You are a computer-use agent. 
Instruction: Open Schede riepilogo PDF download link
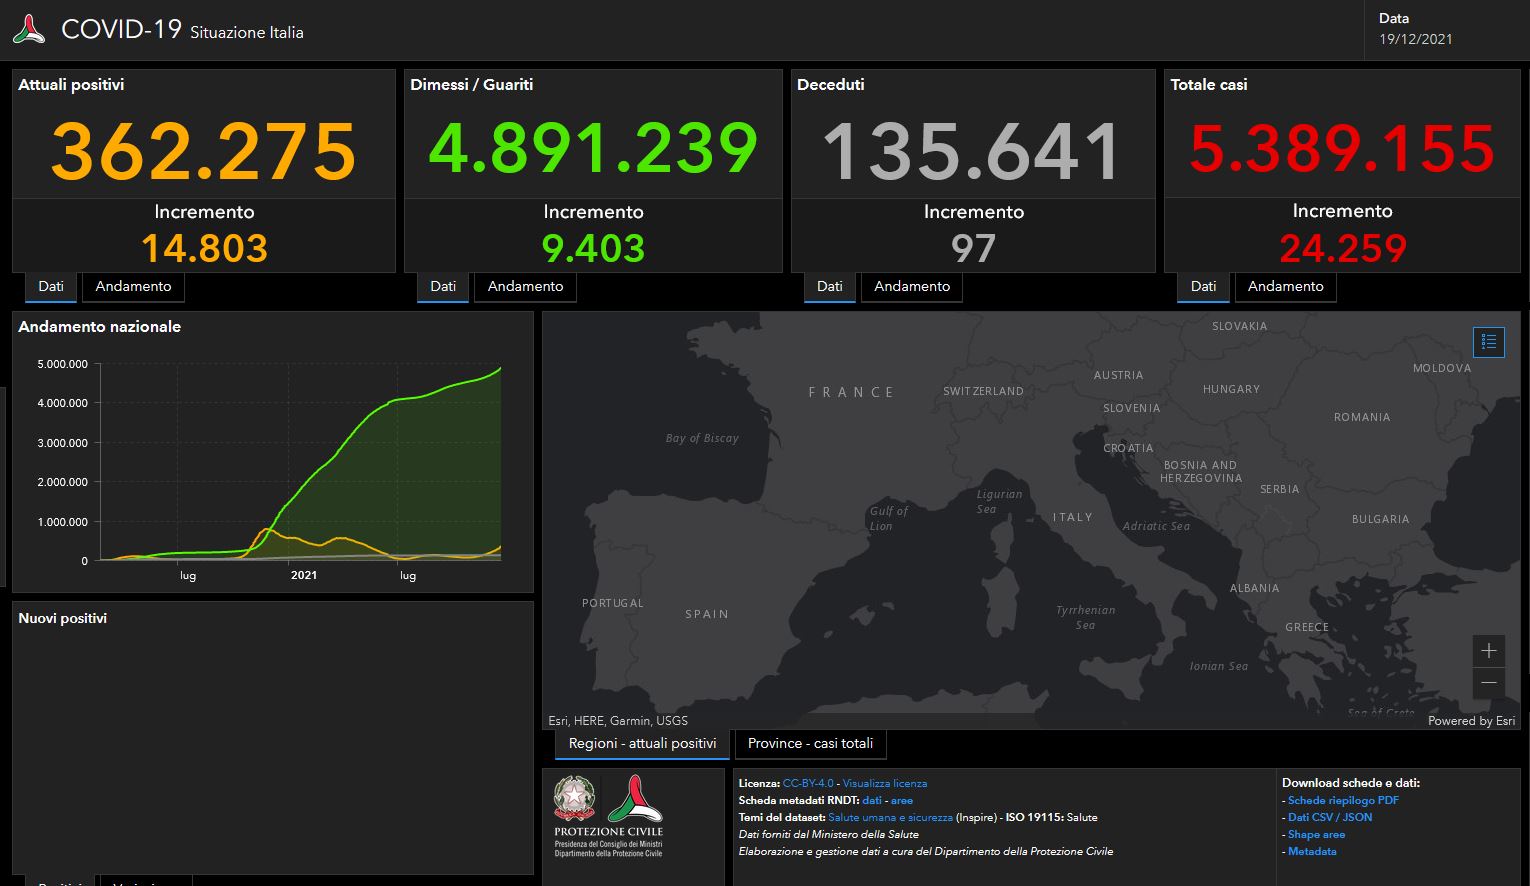click(1342, 801)
